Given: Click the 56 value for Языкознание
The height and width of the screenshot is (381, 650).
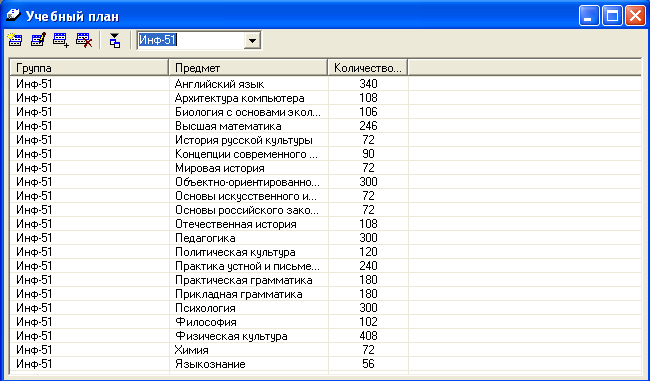Looking at the screenshot, I should (369, 364).
